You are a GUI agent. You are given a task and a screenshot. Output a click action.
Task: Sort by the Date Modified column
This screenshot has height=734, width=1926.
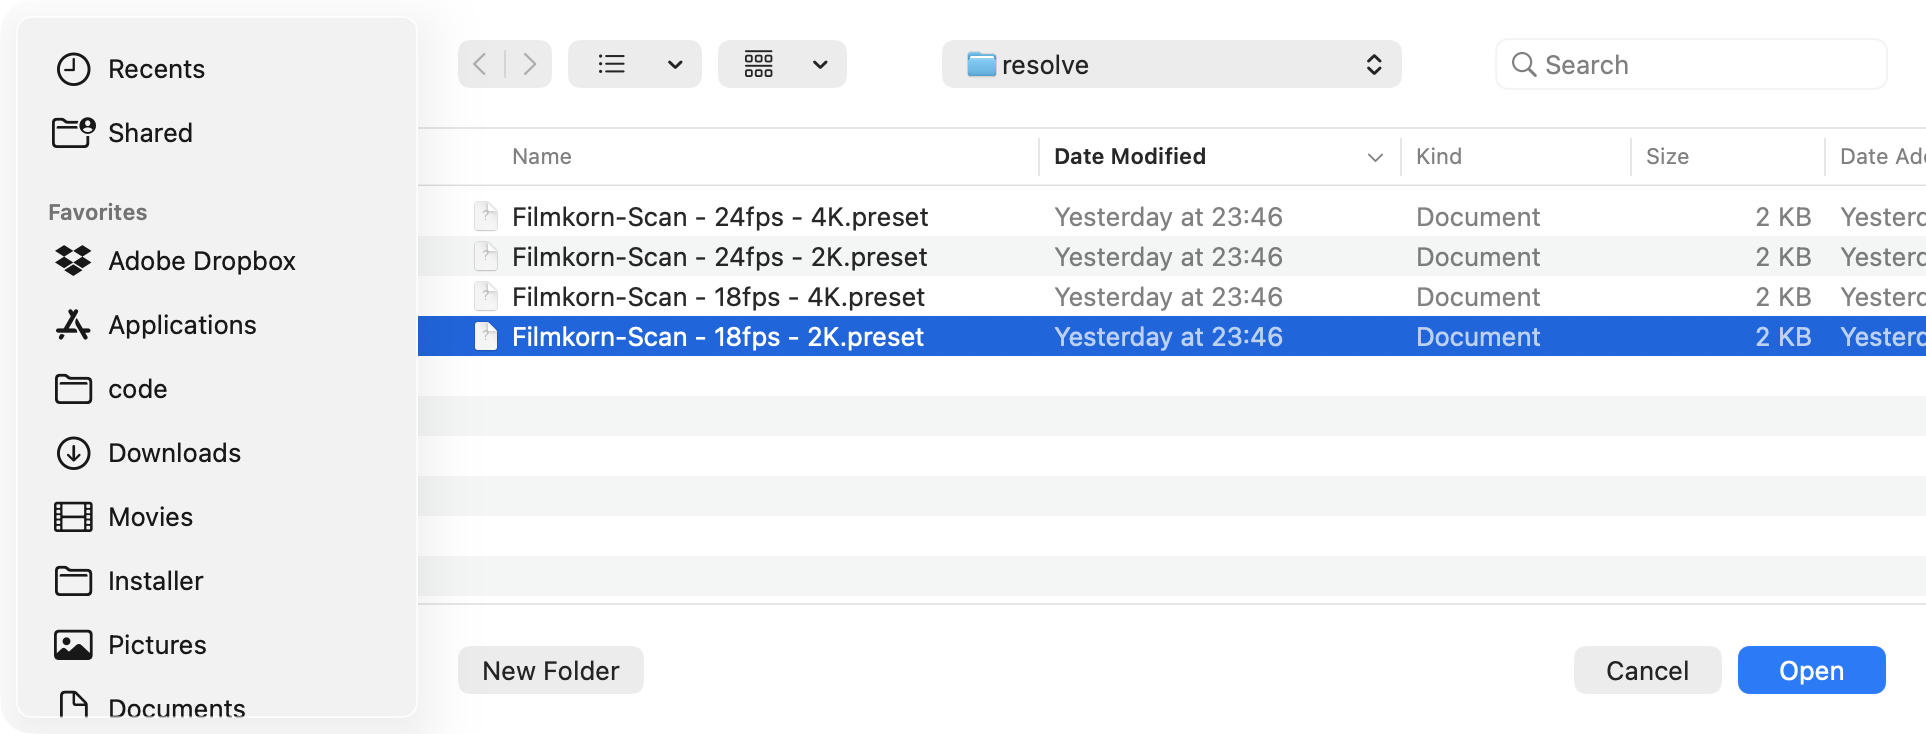pos(1130,156)
